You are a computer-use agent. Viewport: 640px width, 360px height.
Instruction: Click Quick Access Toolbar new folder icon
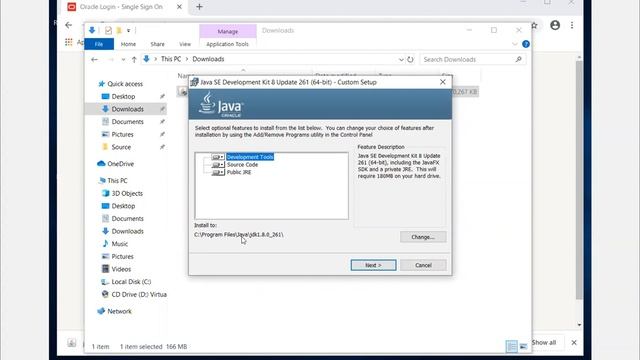click(119, 31)
